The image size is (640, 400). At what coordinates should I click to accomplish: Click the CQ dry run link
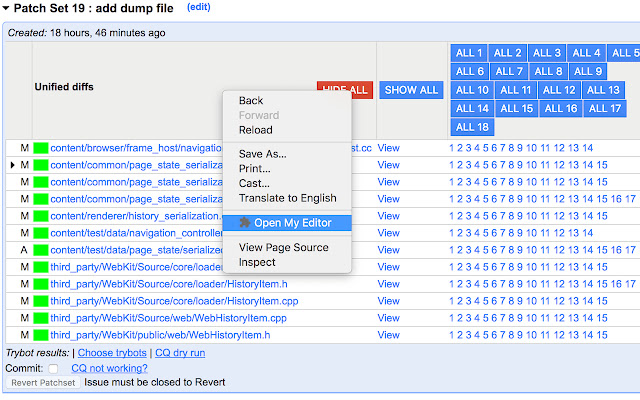tap(179, 353)
